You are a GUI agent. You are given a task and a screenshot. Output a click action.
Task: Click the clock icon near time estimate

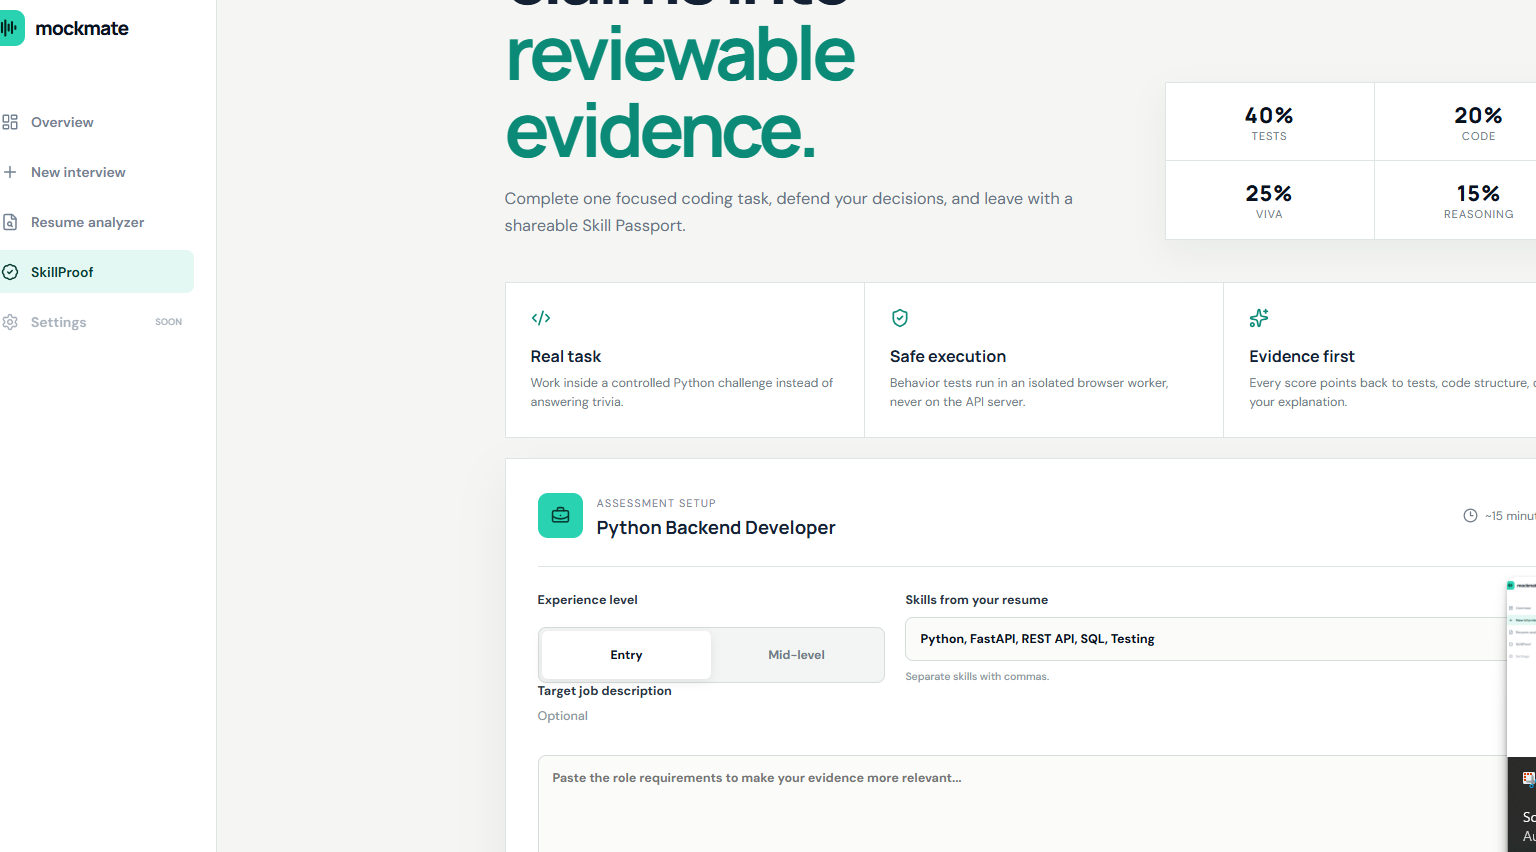[x=1470, y=516]
